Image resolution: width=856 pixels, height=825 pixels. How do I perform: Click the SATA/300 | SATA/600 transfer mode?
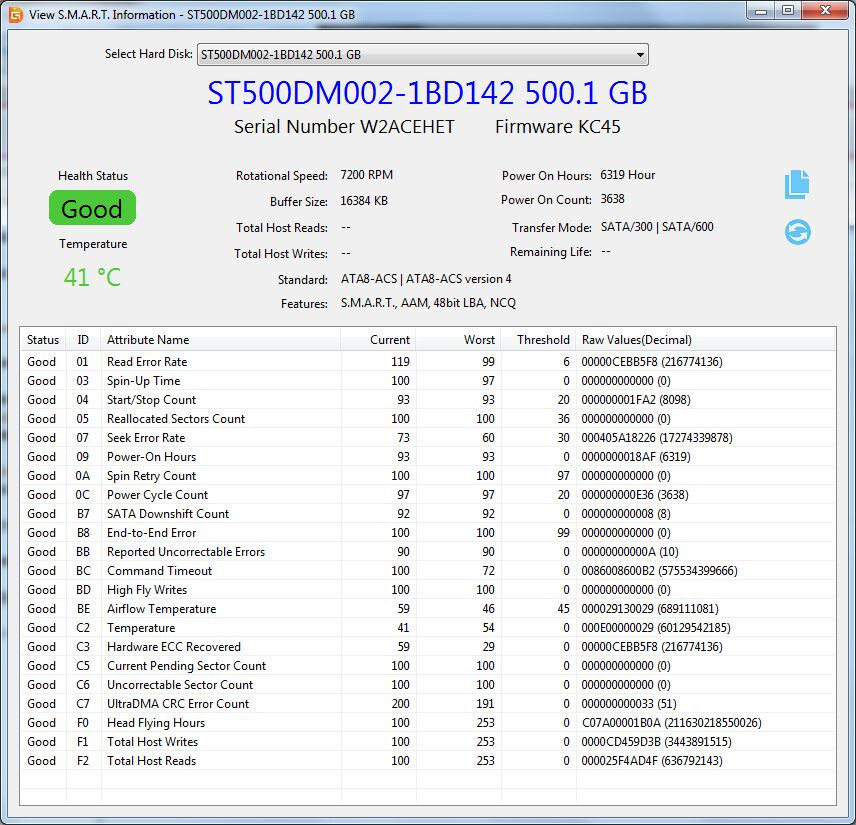click(x=657, y=227)
